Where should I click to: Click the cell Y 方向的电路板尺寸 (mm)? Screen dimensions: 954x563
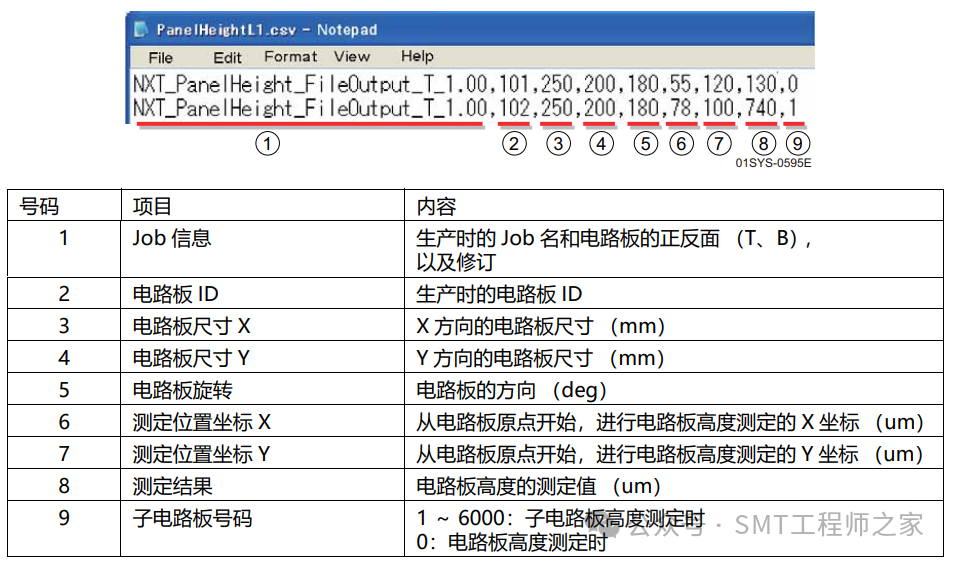674,358
